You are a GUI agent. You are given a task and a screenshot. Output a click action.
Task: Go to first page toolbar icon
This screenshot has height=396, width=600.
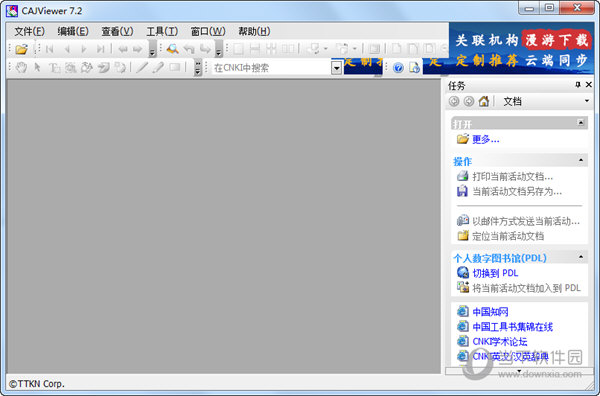click(x=49, y=49)
